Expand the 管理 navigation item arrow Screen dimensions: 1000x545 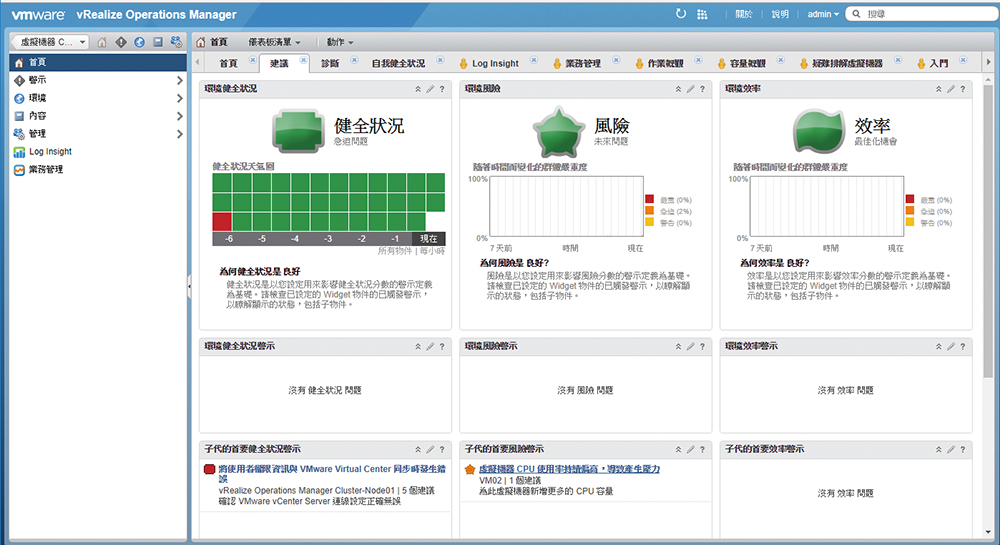tap(179, 134)
